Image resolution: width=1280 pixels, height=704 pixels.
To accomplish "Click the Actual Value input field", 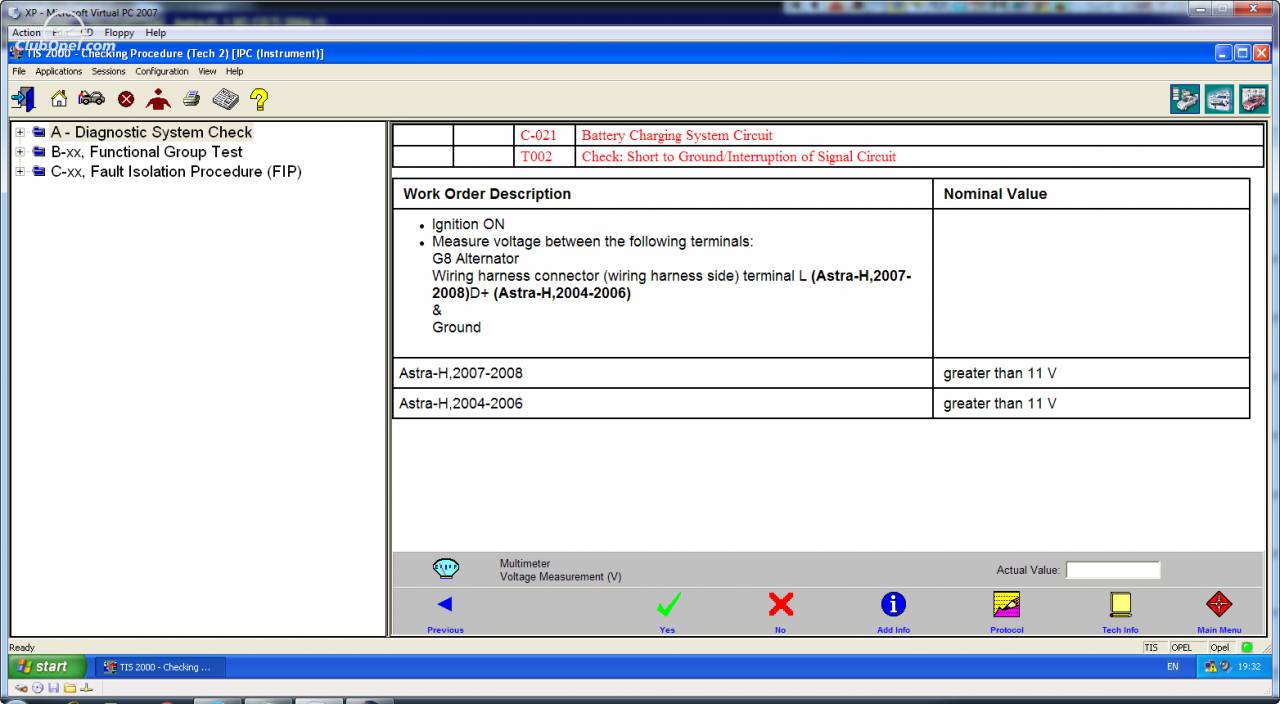I will [x=1113, y=570].
